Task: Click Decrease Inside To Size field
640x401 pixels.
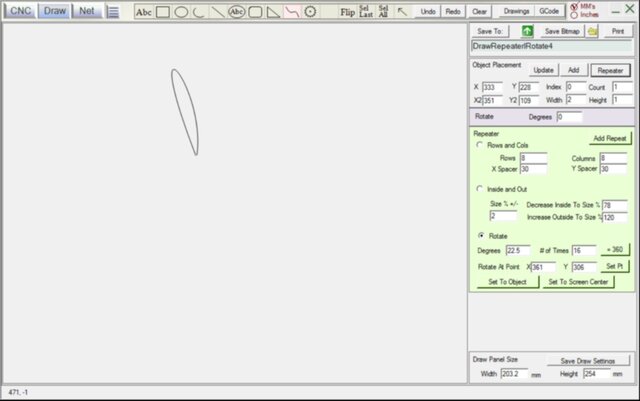Action: click(614, 205)
